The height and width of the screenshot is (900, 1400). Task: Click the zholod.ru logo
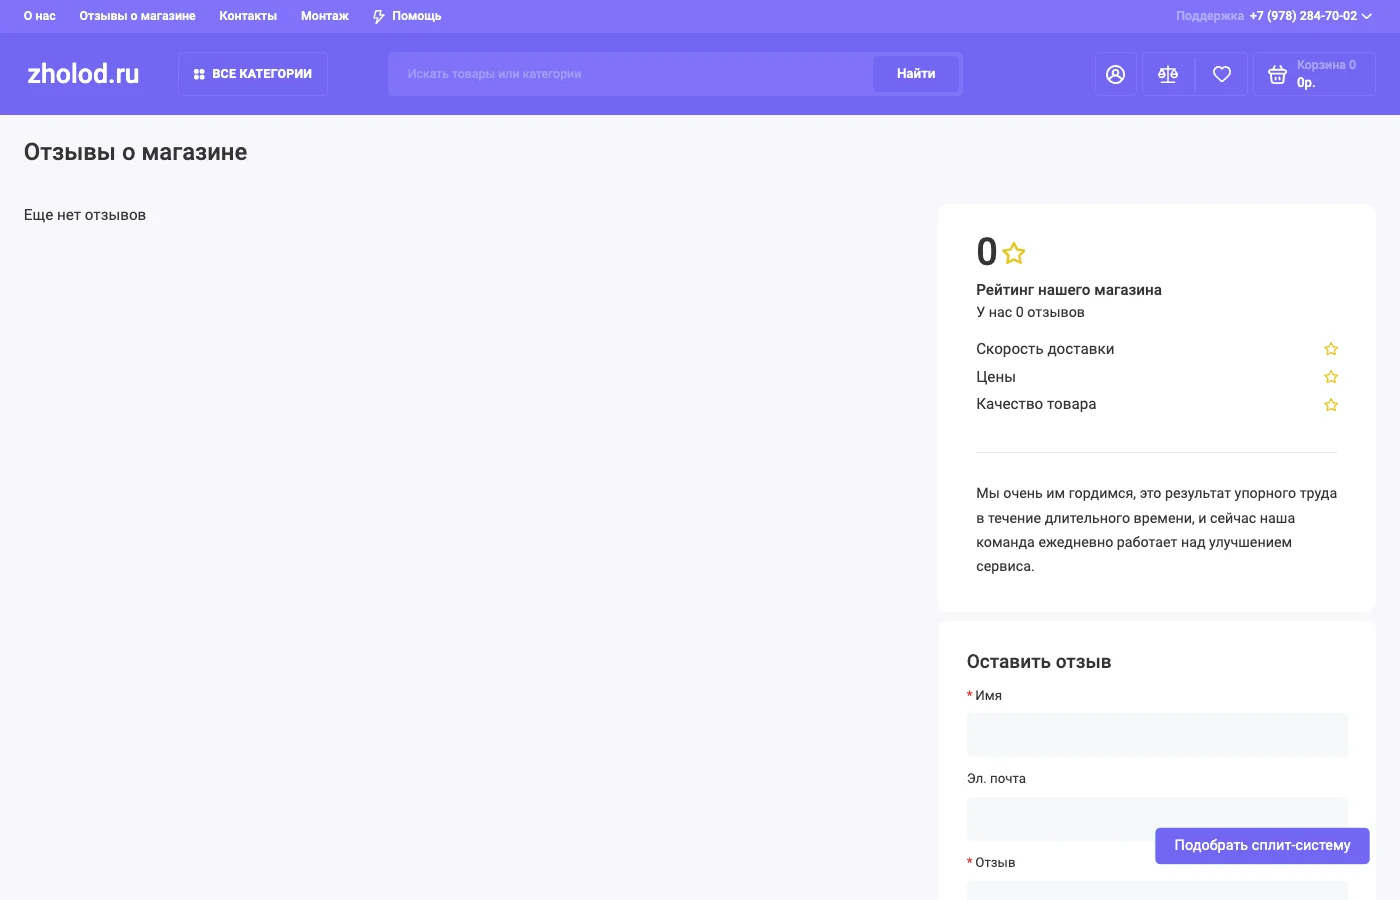pyautogui.click(x=83, y=74)
